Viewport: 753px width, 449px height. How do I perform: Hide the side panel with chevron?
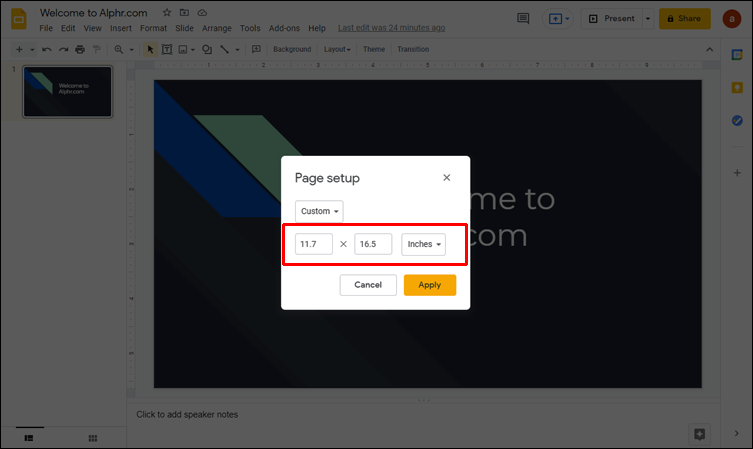tap(737, 434)
